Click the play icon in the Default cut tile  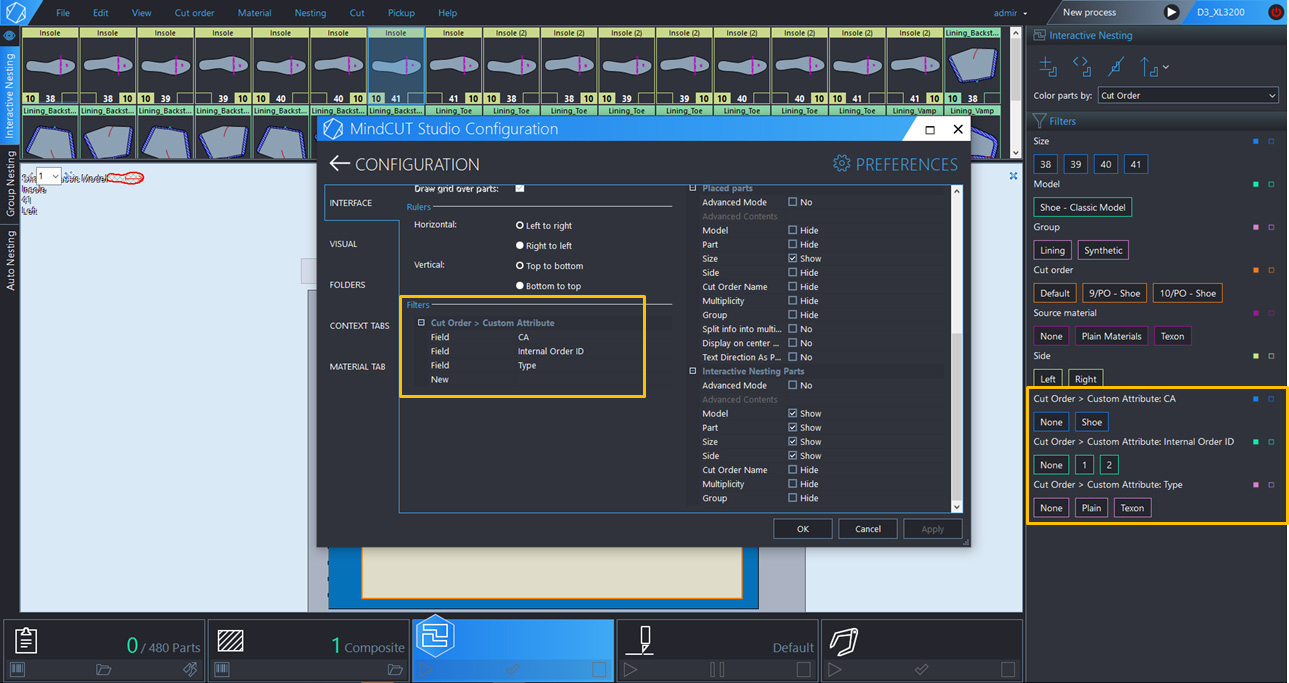click(x=630, y=669)
